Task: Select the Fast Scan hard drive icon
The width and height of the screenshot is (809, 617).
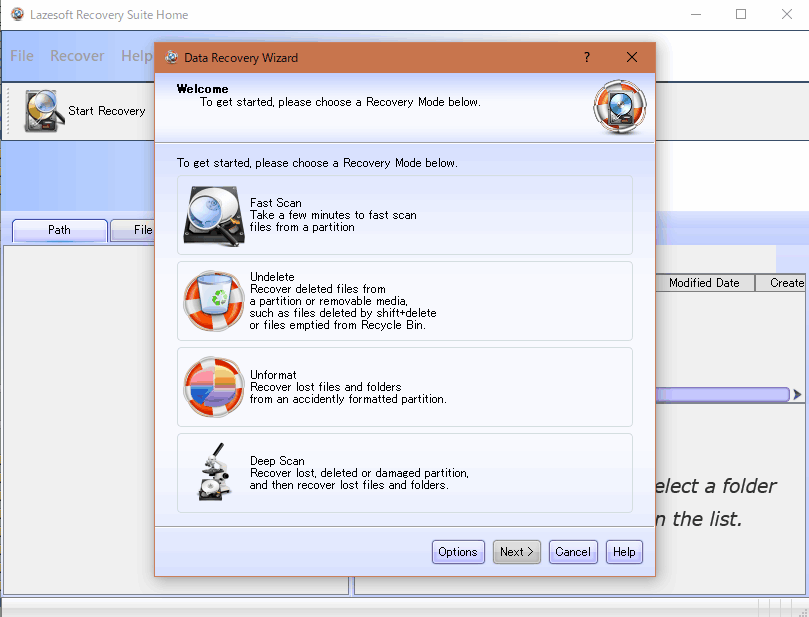Action: 213,216
